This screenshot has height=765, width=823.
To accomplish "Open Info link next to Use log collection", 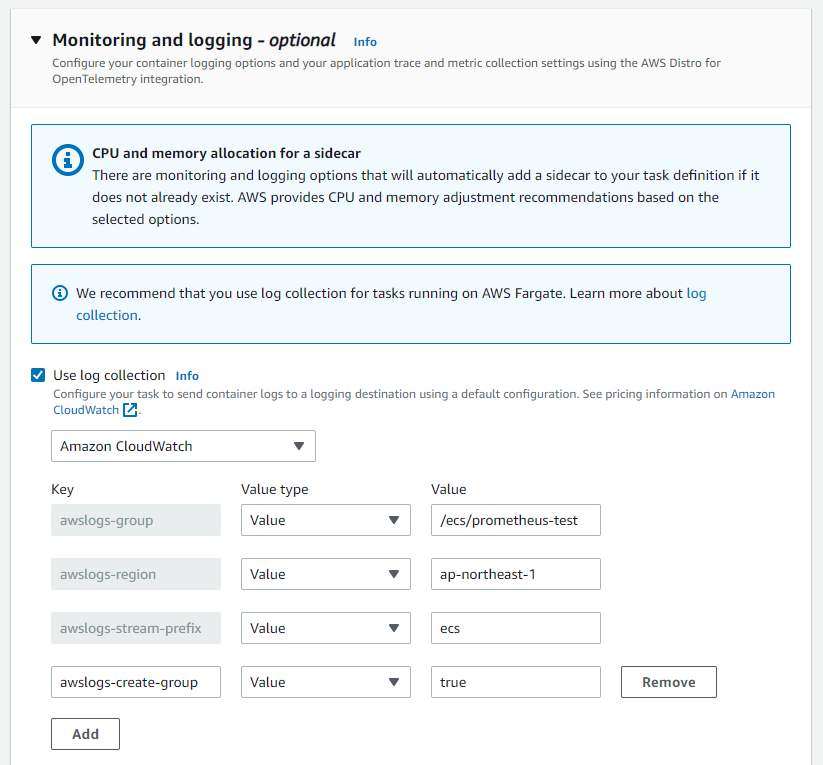I will tap(187, 376).
